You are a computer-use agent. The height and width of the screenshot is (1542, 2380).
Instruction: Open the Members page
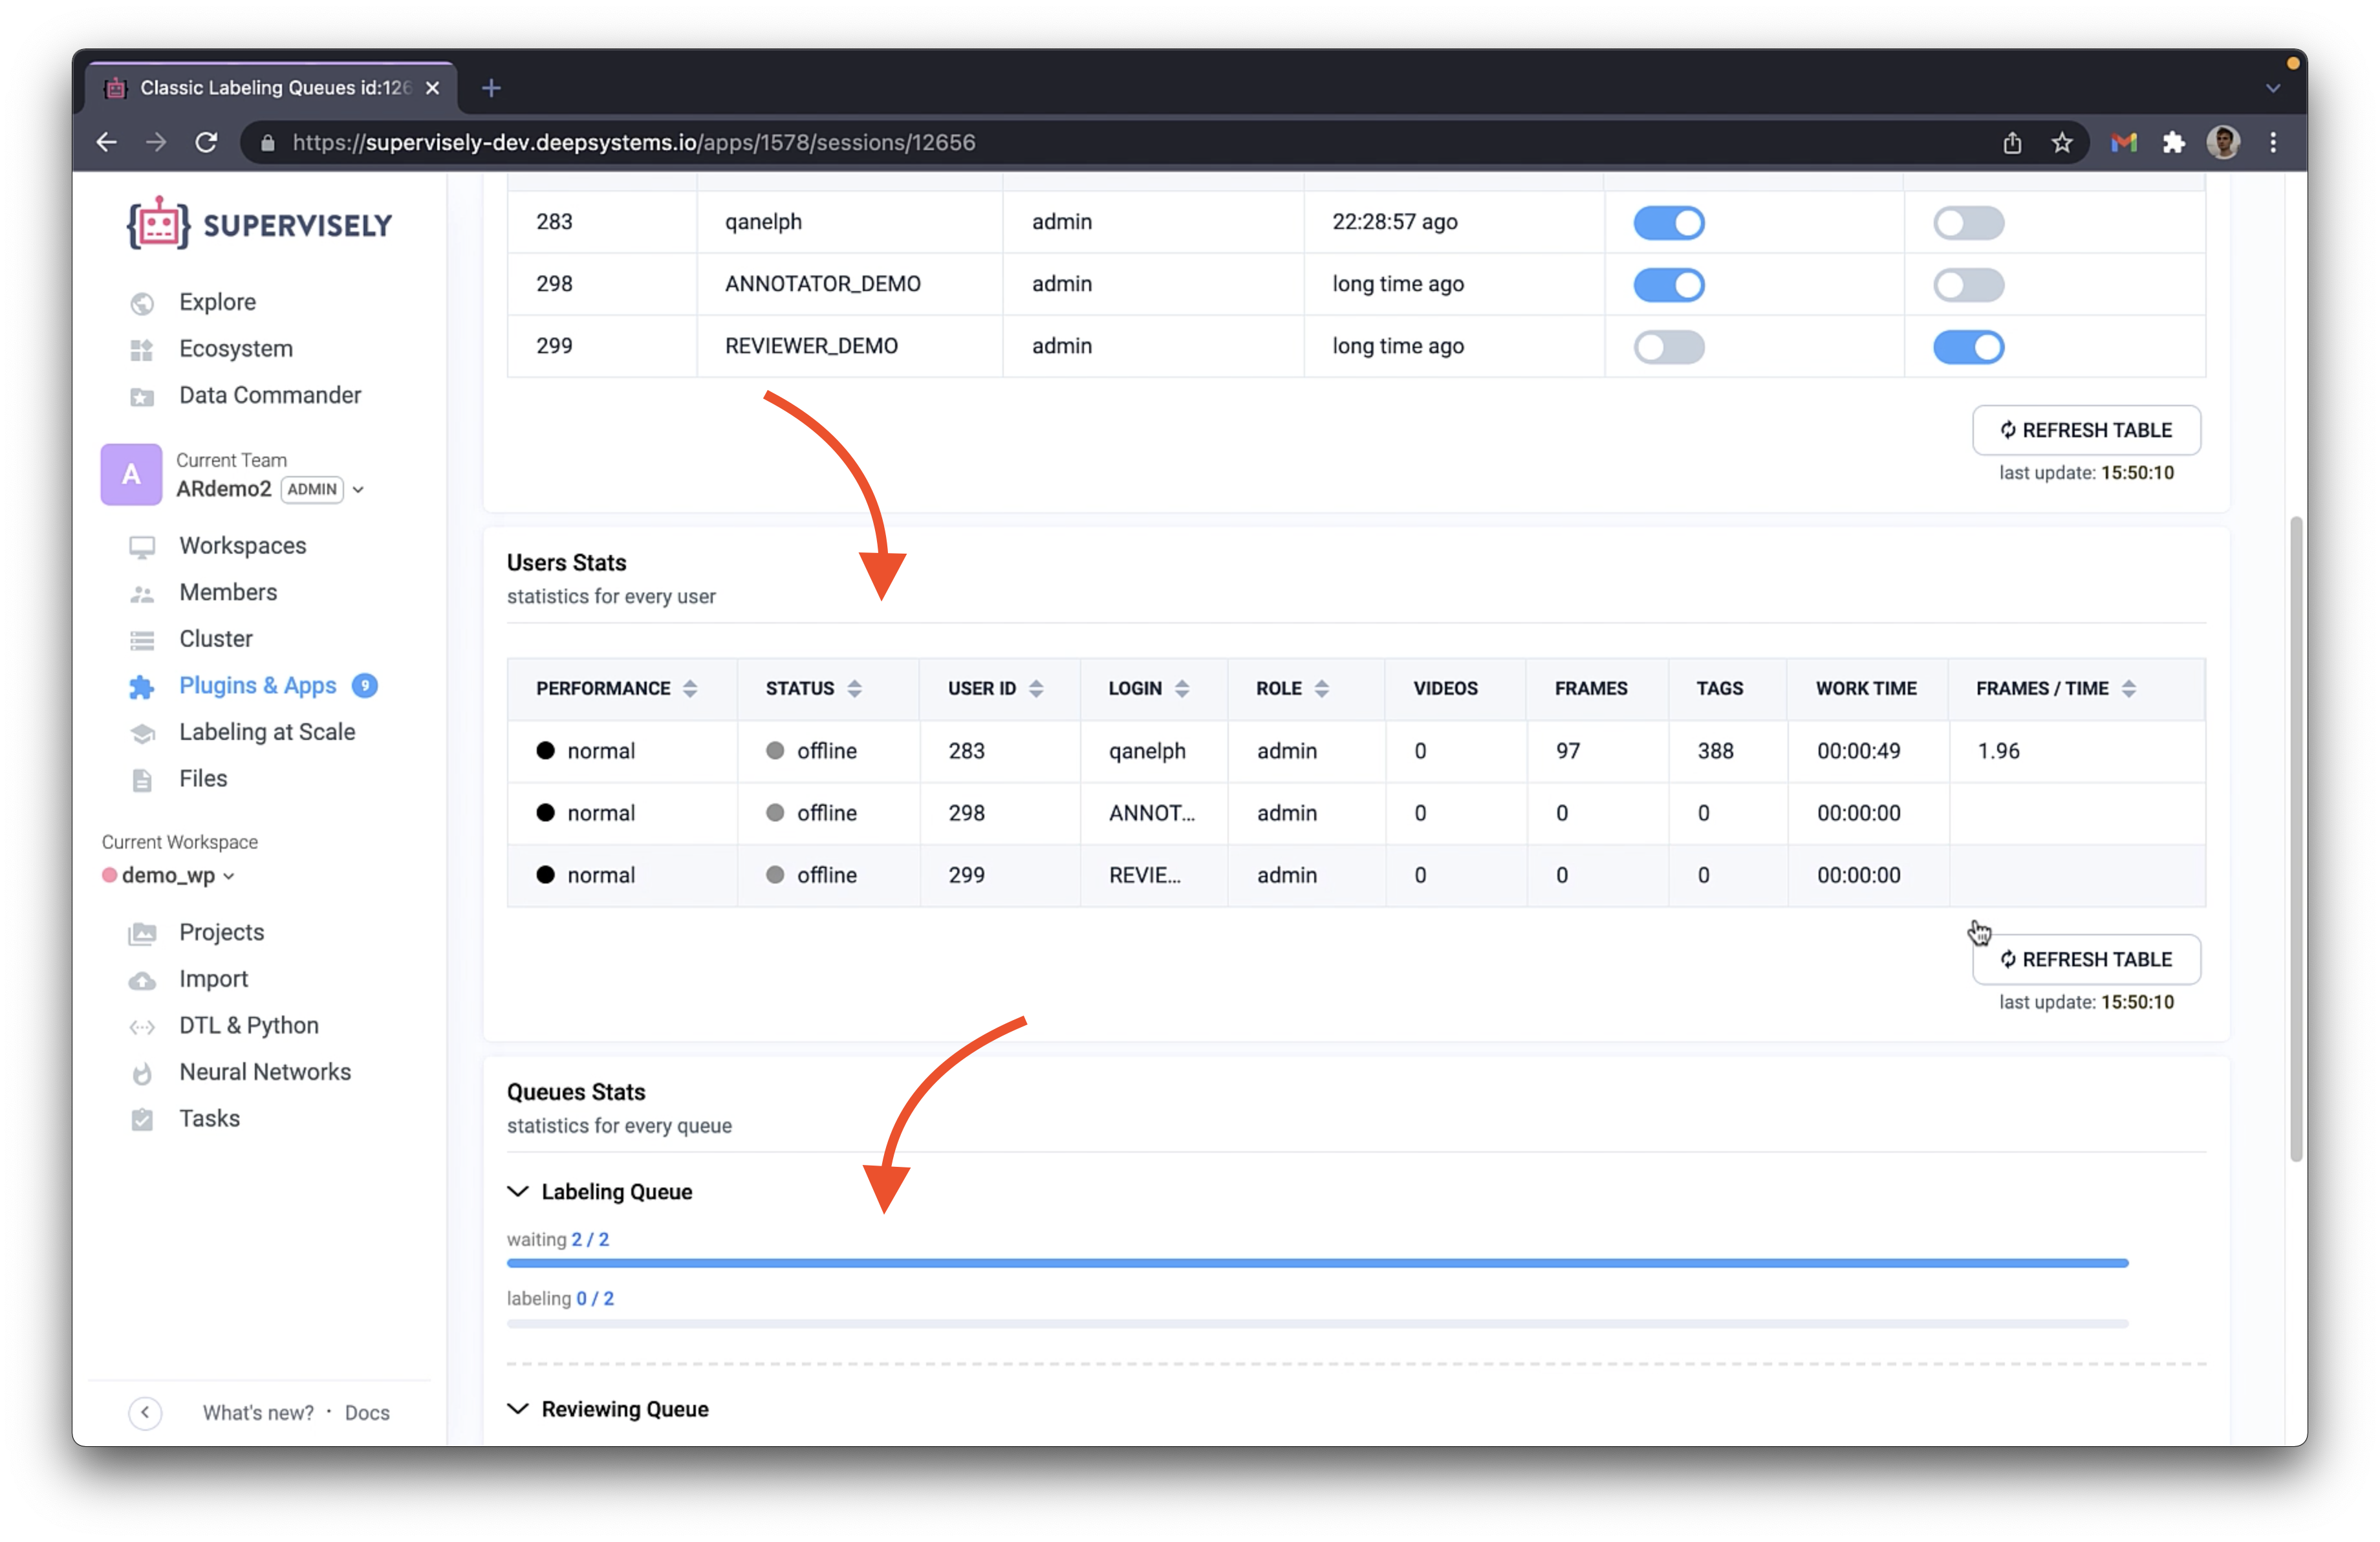click(228, 592)
